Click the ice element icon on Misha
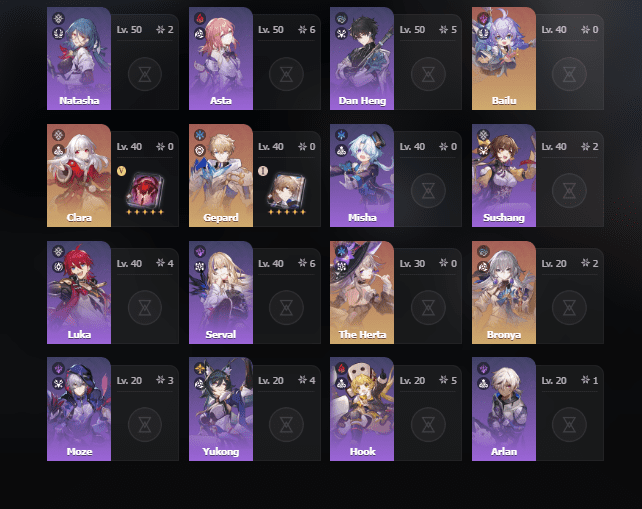Image resolution: width=642 pixels, height=509 pixels. [x=341, y=135]
